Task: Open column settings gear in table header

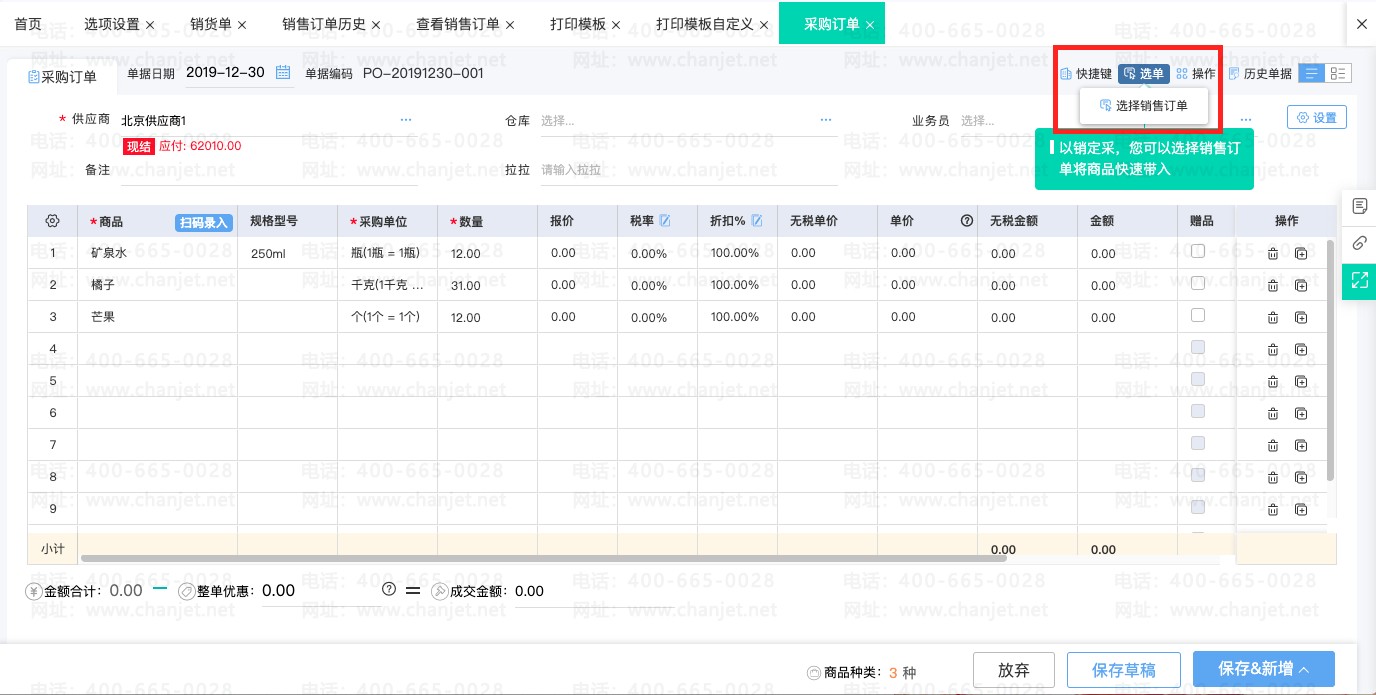Action: [53, 221]
